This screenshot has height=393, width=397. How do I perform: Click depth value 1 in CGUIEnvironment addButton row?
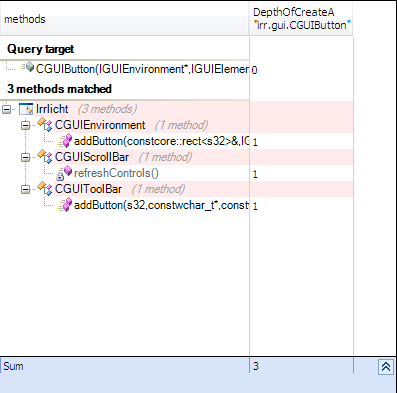click(x=255, y=142)
